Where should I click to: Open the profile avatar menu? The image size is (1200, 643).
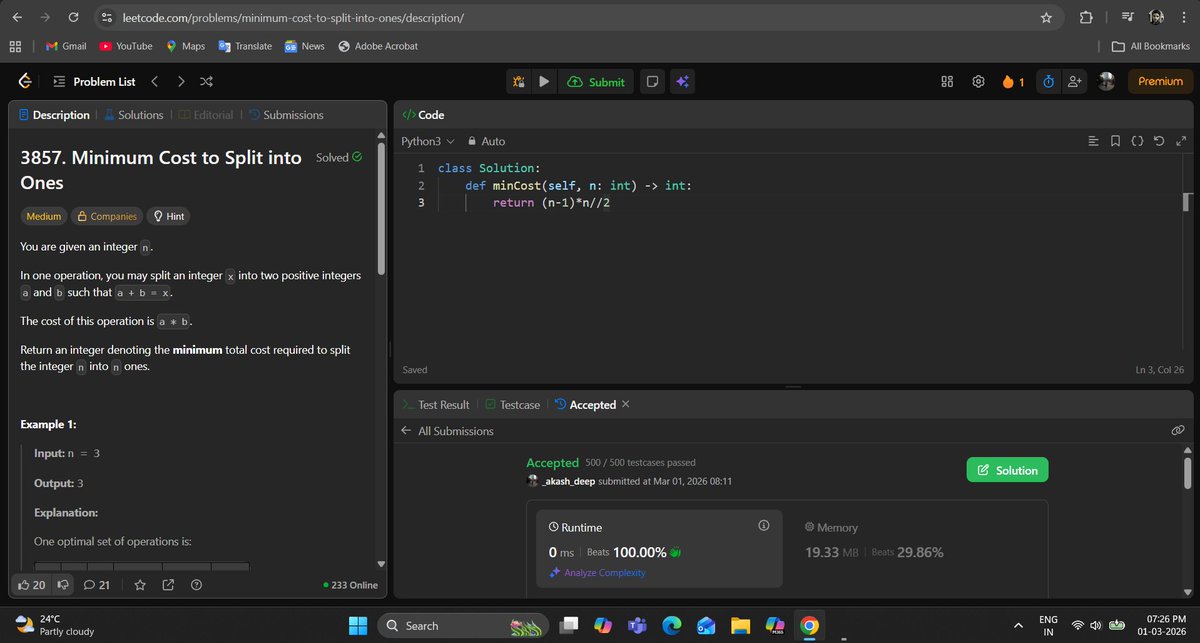pos(1107,82)
